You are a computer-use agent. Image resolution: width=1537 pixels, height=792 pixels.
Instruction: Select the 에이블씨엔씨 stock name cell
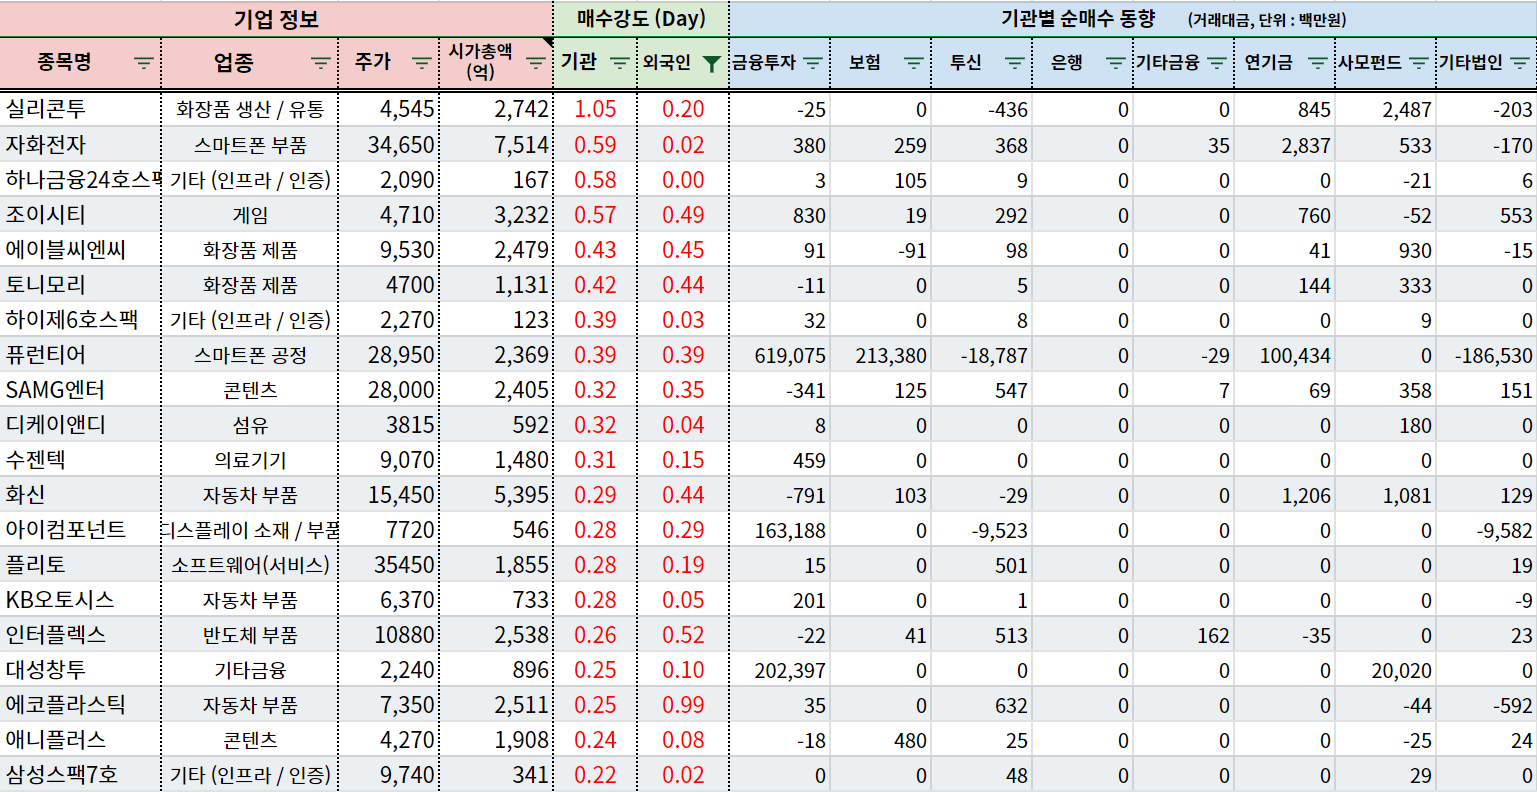[80, 249]
